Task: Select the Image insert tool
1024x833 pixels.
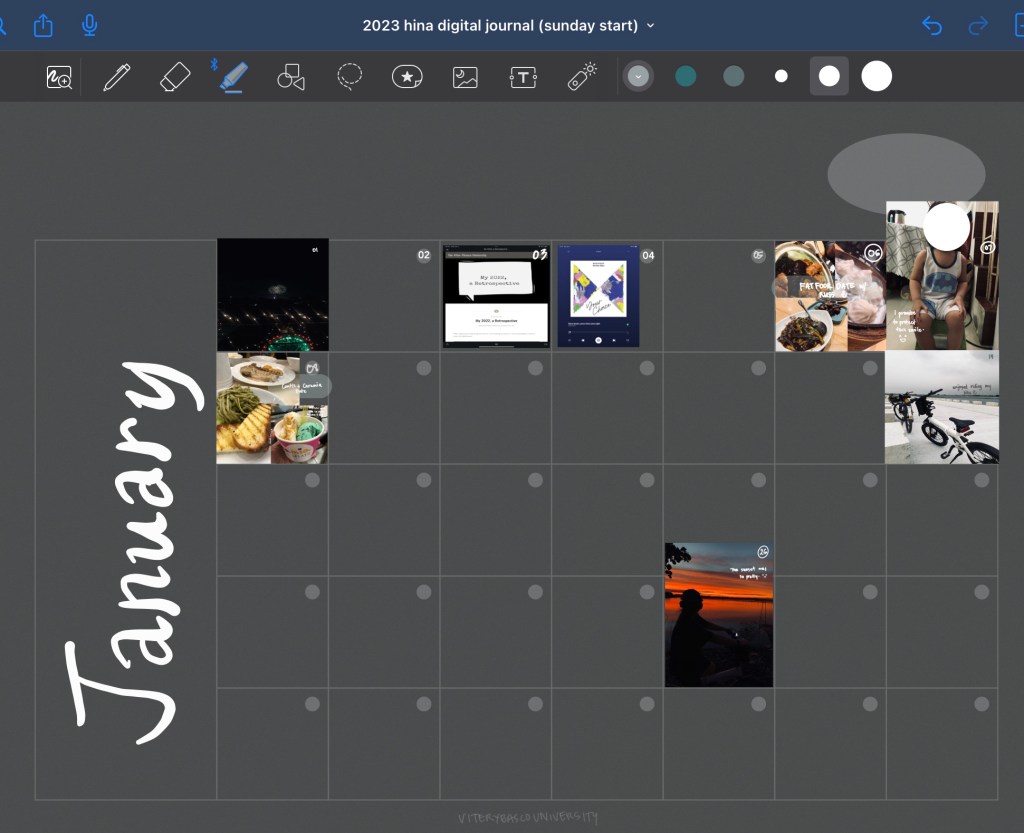Action: click(x=465, y=77)
